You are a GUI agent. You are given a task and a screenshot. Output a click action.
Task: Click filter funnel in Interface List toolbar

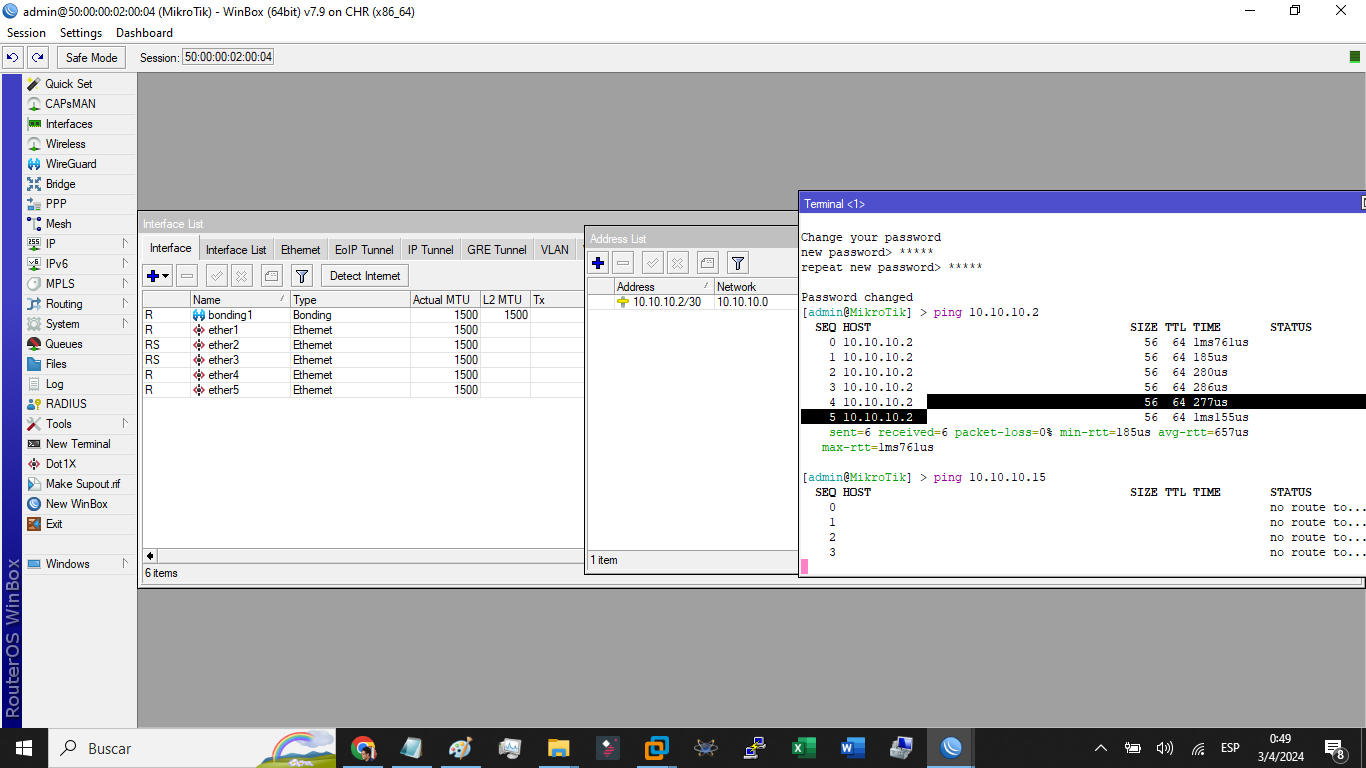(302, 276)
